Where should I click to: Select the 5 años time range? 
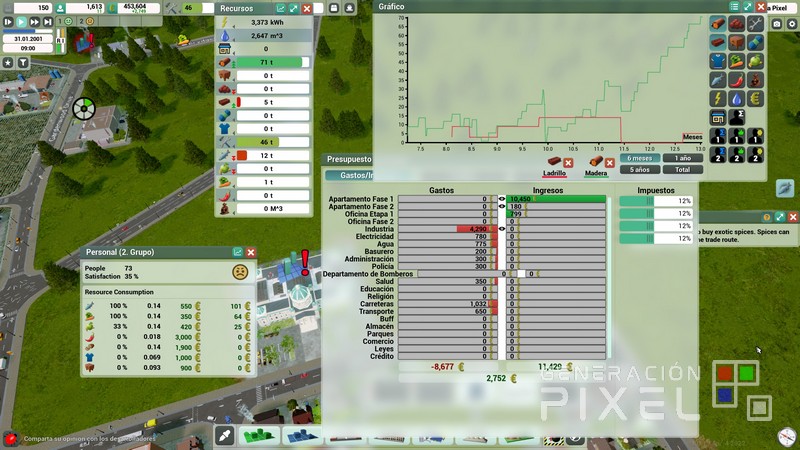click(640, 169)
